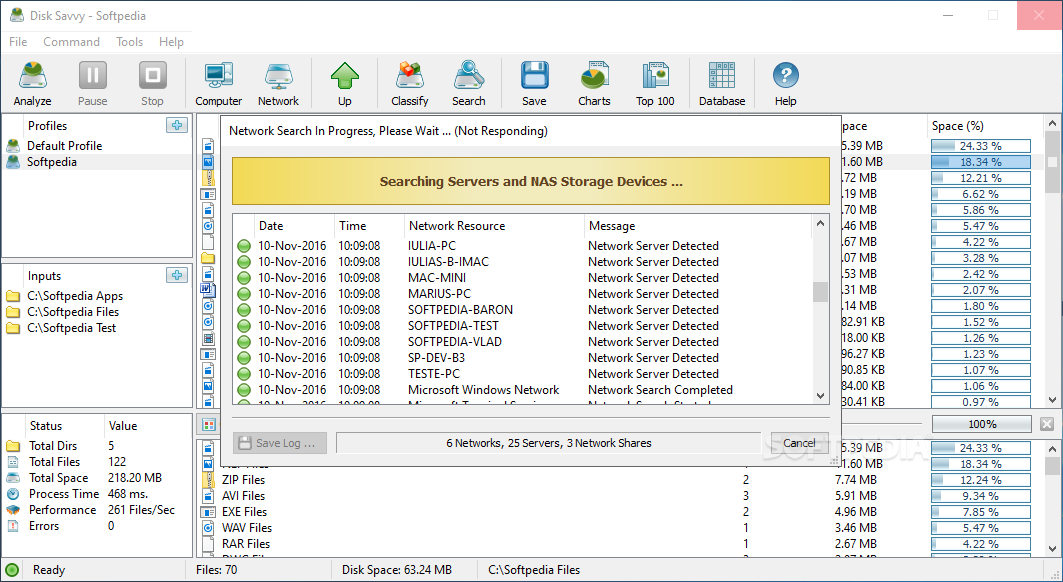Open the Search tool
This screenshot has width=1063, height=582.
[468, 83]
